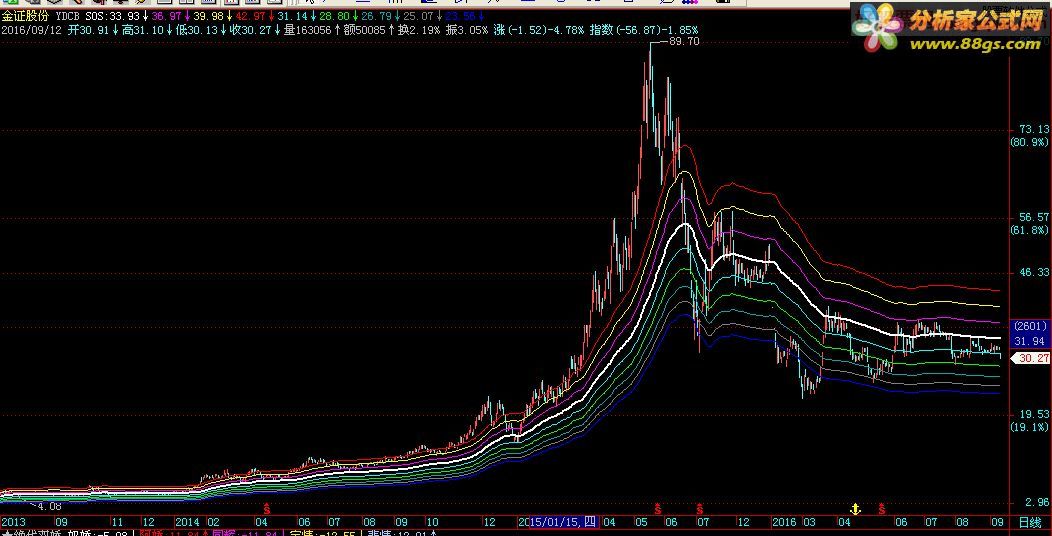Click the yellow value 39.98
Screen dimensions: 1052x536
[x=211, y=16]
